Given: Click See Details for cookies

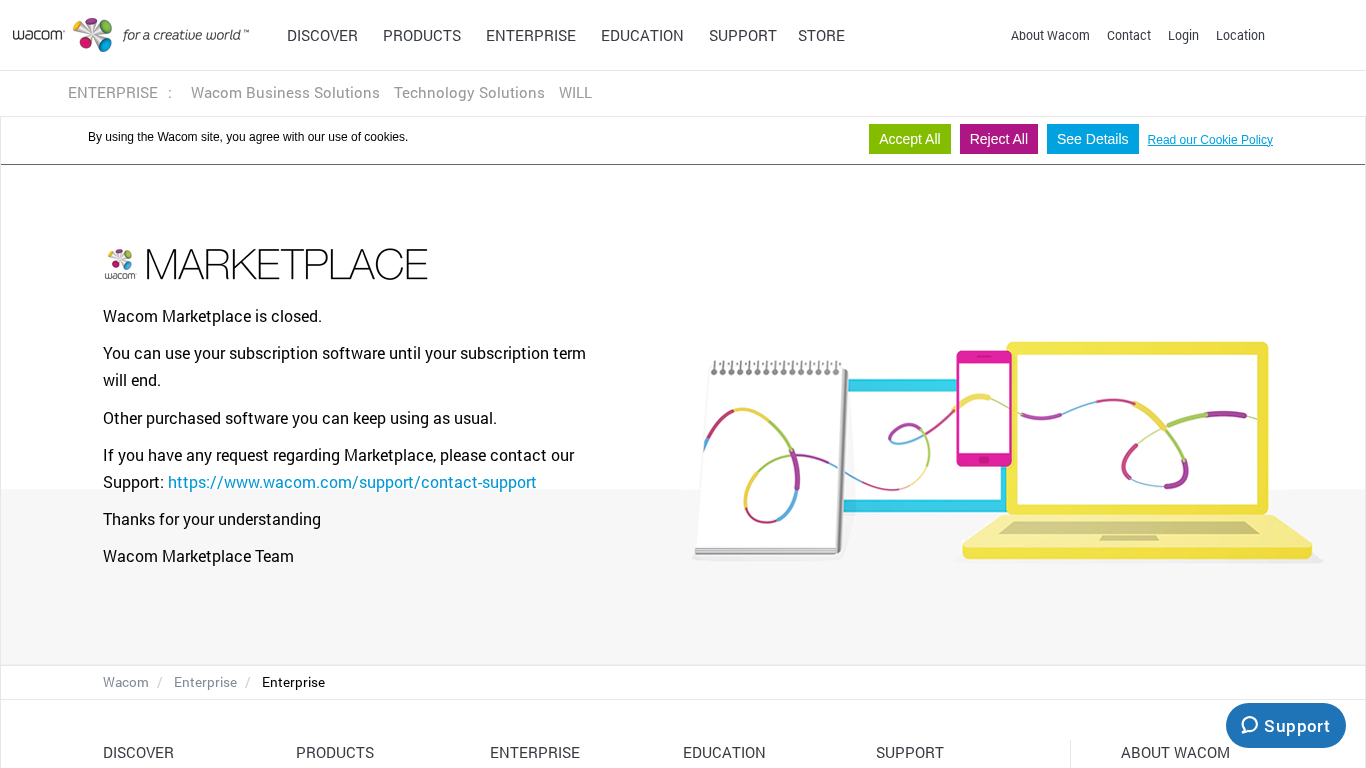Looking at the screenshot, I should 1093,139.
